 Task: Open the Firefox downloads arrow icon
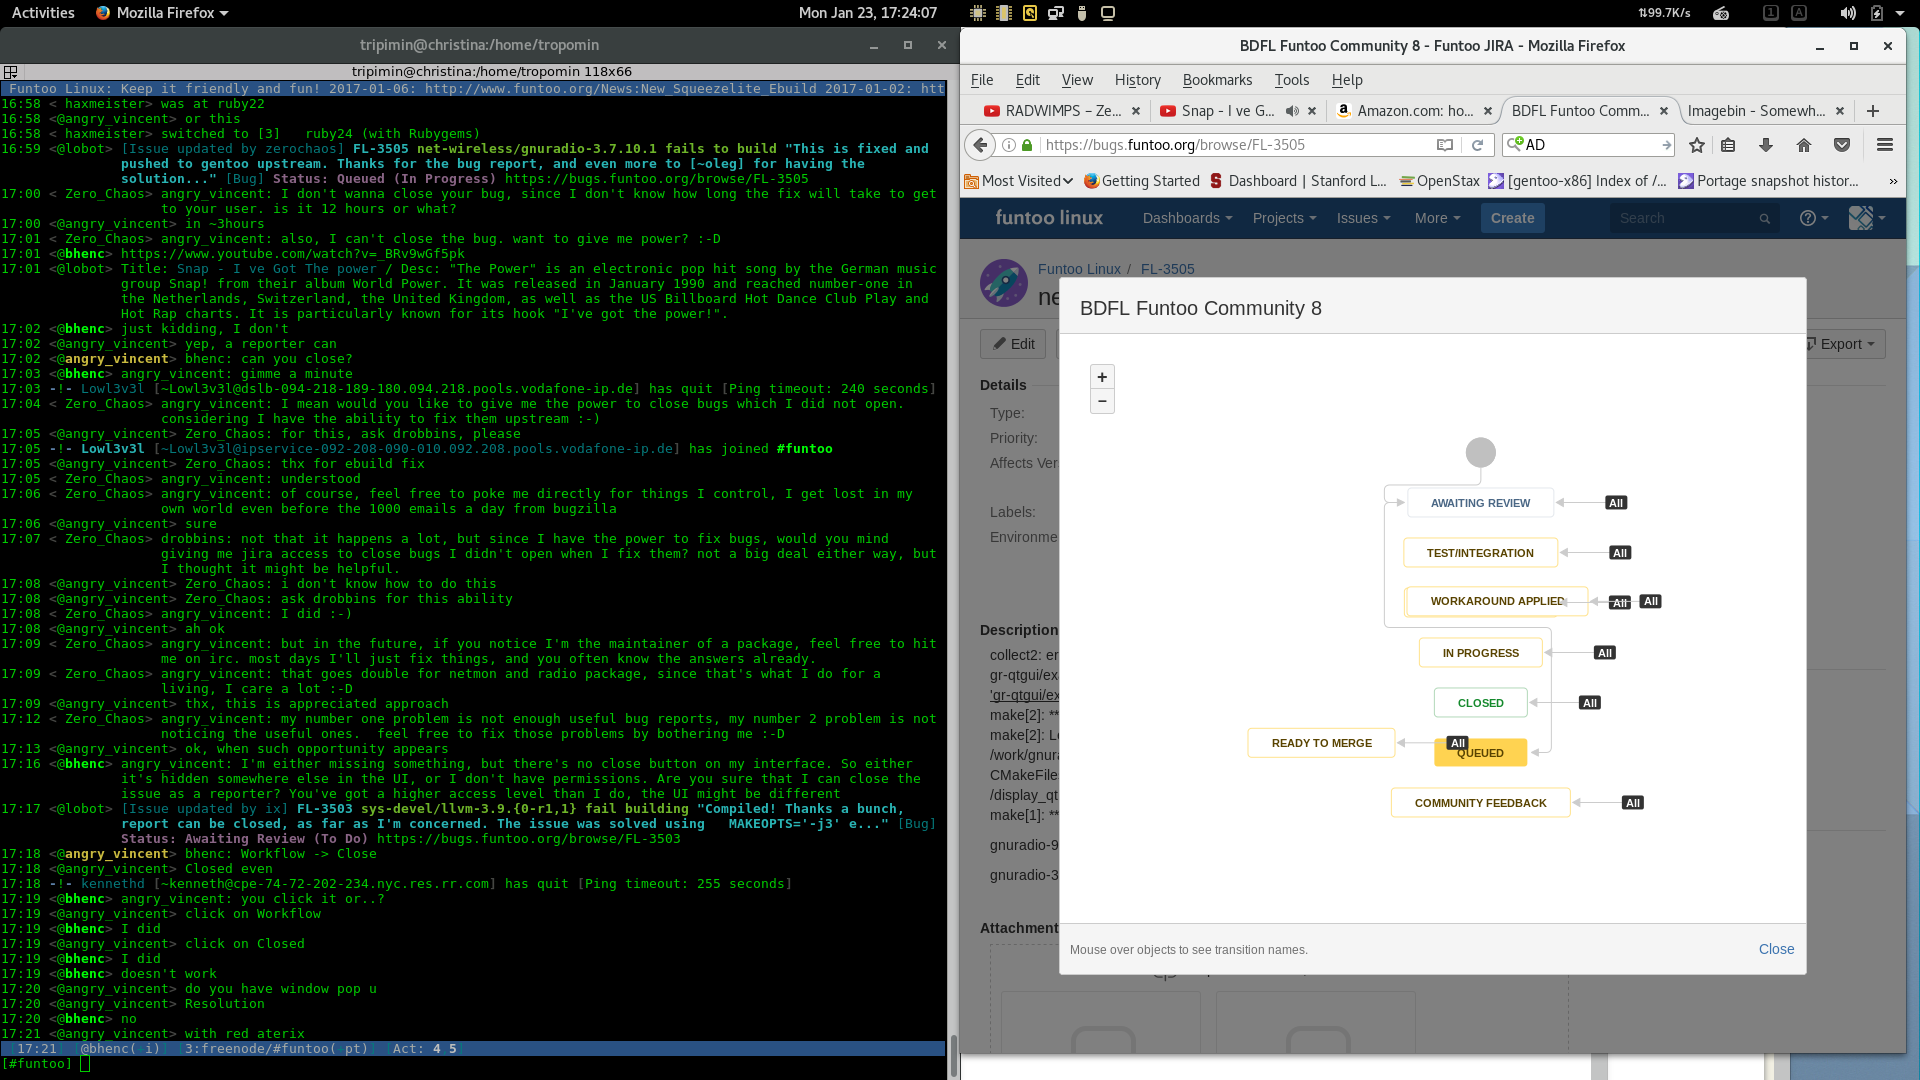1766,145
